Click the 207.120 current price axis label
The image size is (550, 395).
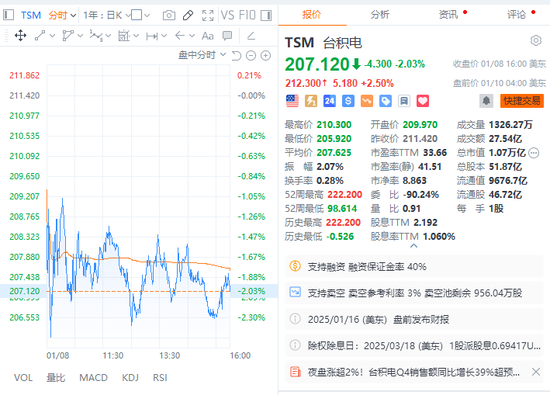pos(25,291)
